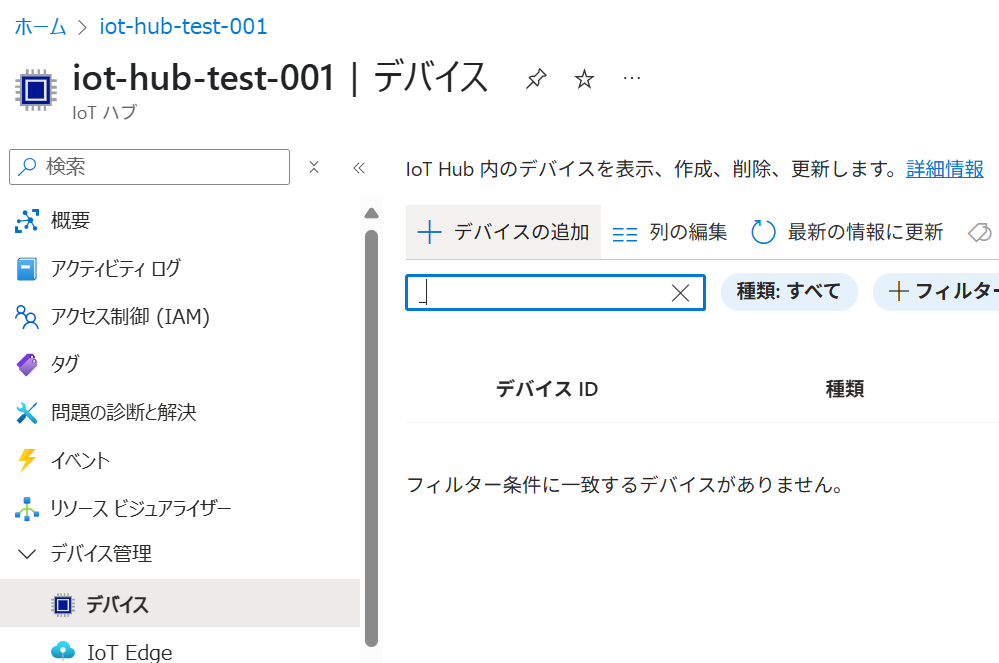Click the IoT hub chip icon beside title
The image size is (999, 663).
(x=36, y=90)
